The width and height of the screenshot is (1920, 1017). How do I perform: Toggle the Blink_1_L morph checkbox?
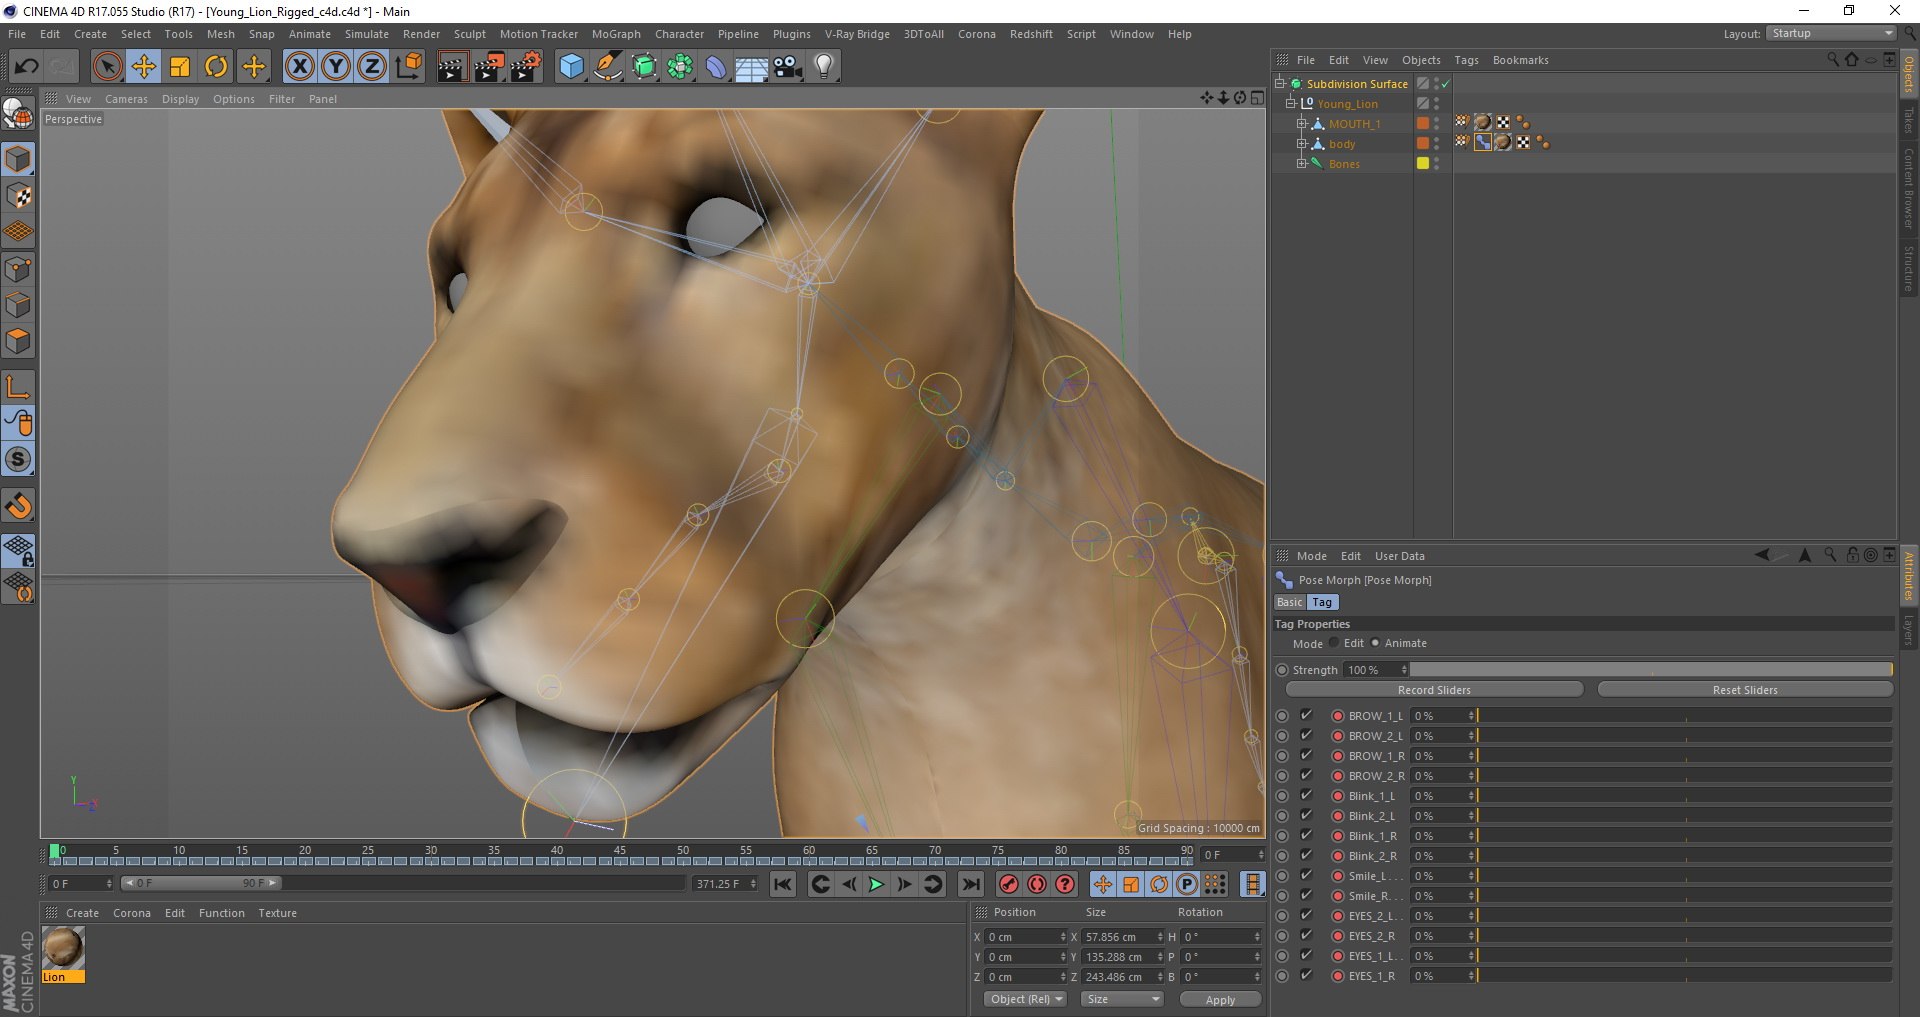point(1306,796)
